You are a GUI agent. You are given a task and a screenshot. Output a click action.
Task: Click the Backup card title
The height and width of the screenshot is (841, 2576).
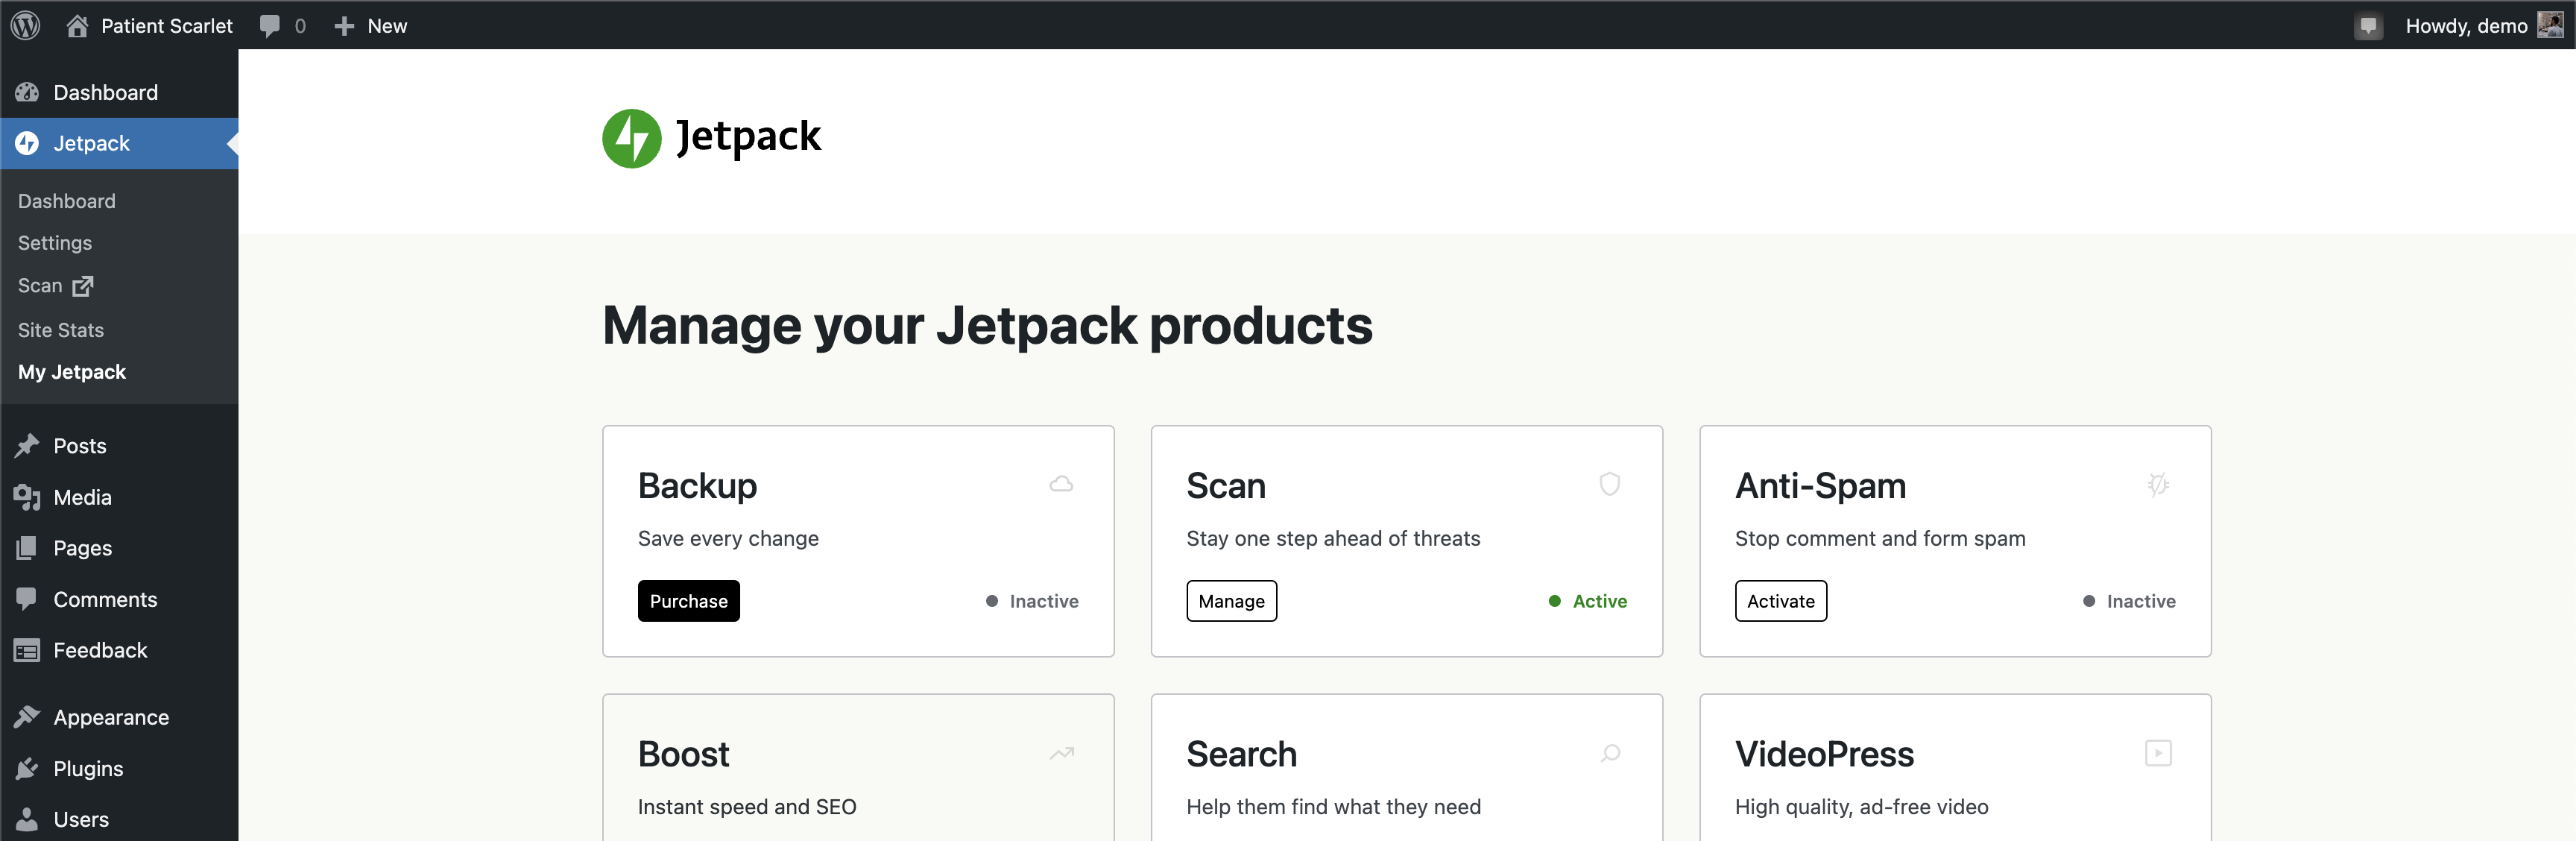(698, 486)
